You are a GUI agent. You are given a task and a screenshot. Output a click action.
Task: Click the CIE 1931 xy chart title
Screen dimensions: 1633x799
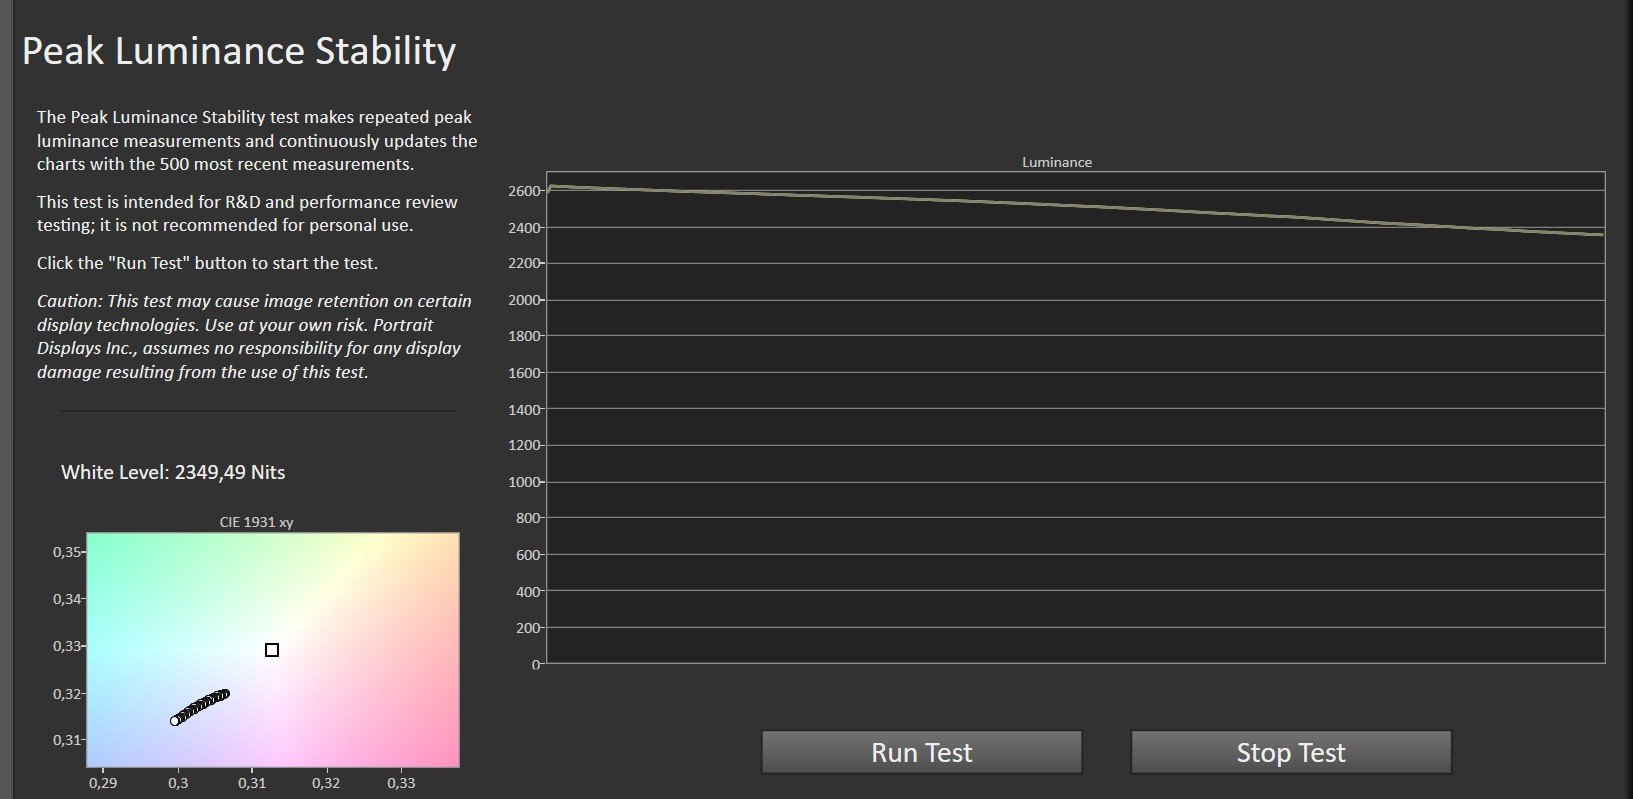tap(256, 522)
